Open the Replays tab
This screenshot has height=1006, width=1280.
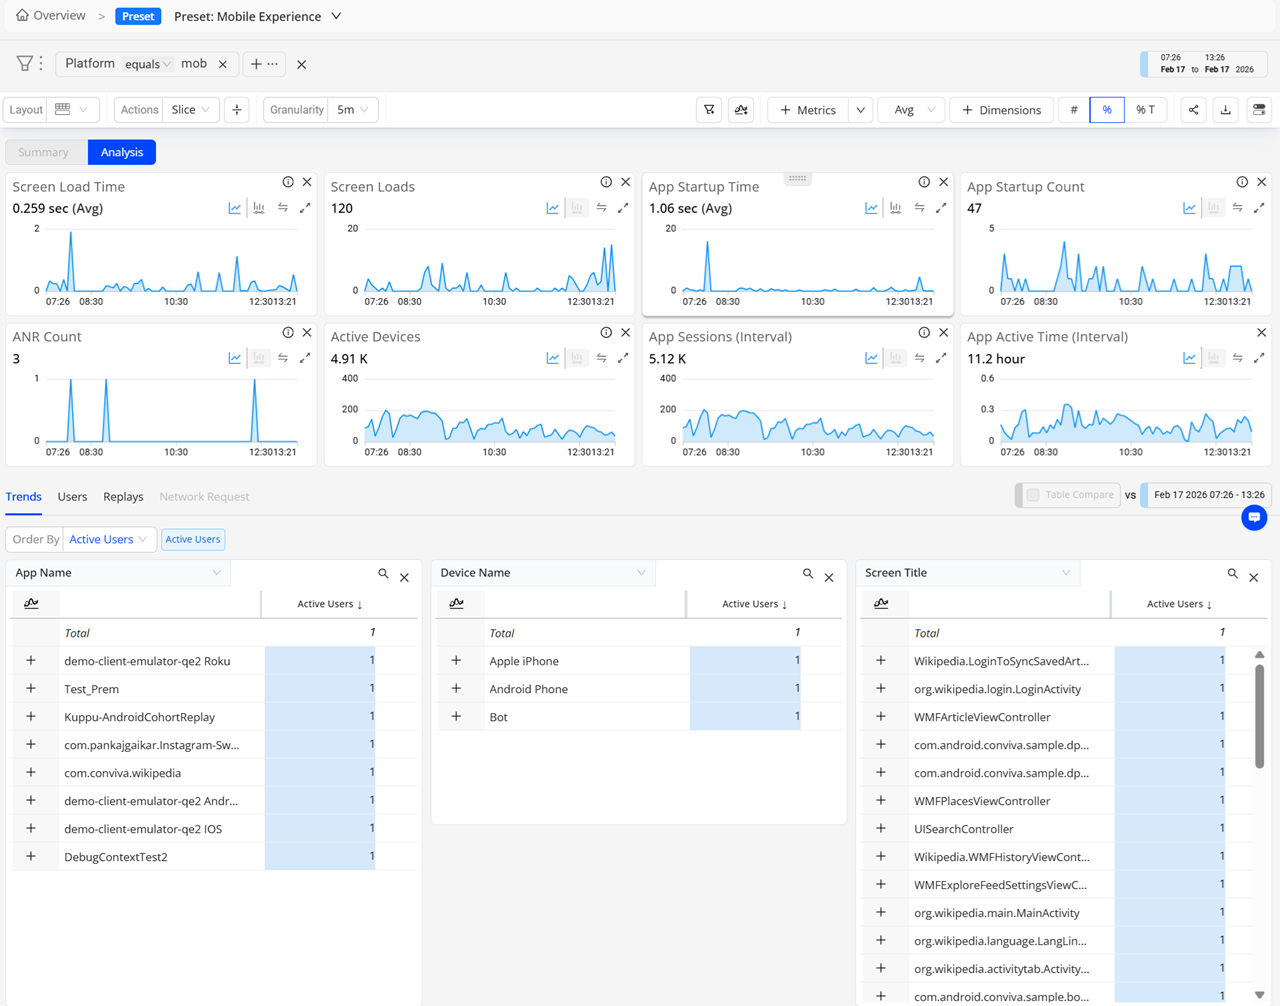[123, 497]
